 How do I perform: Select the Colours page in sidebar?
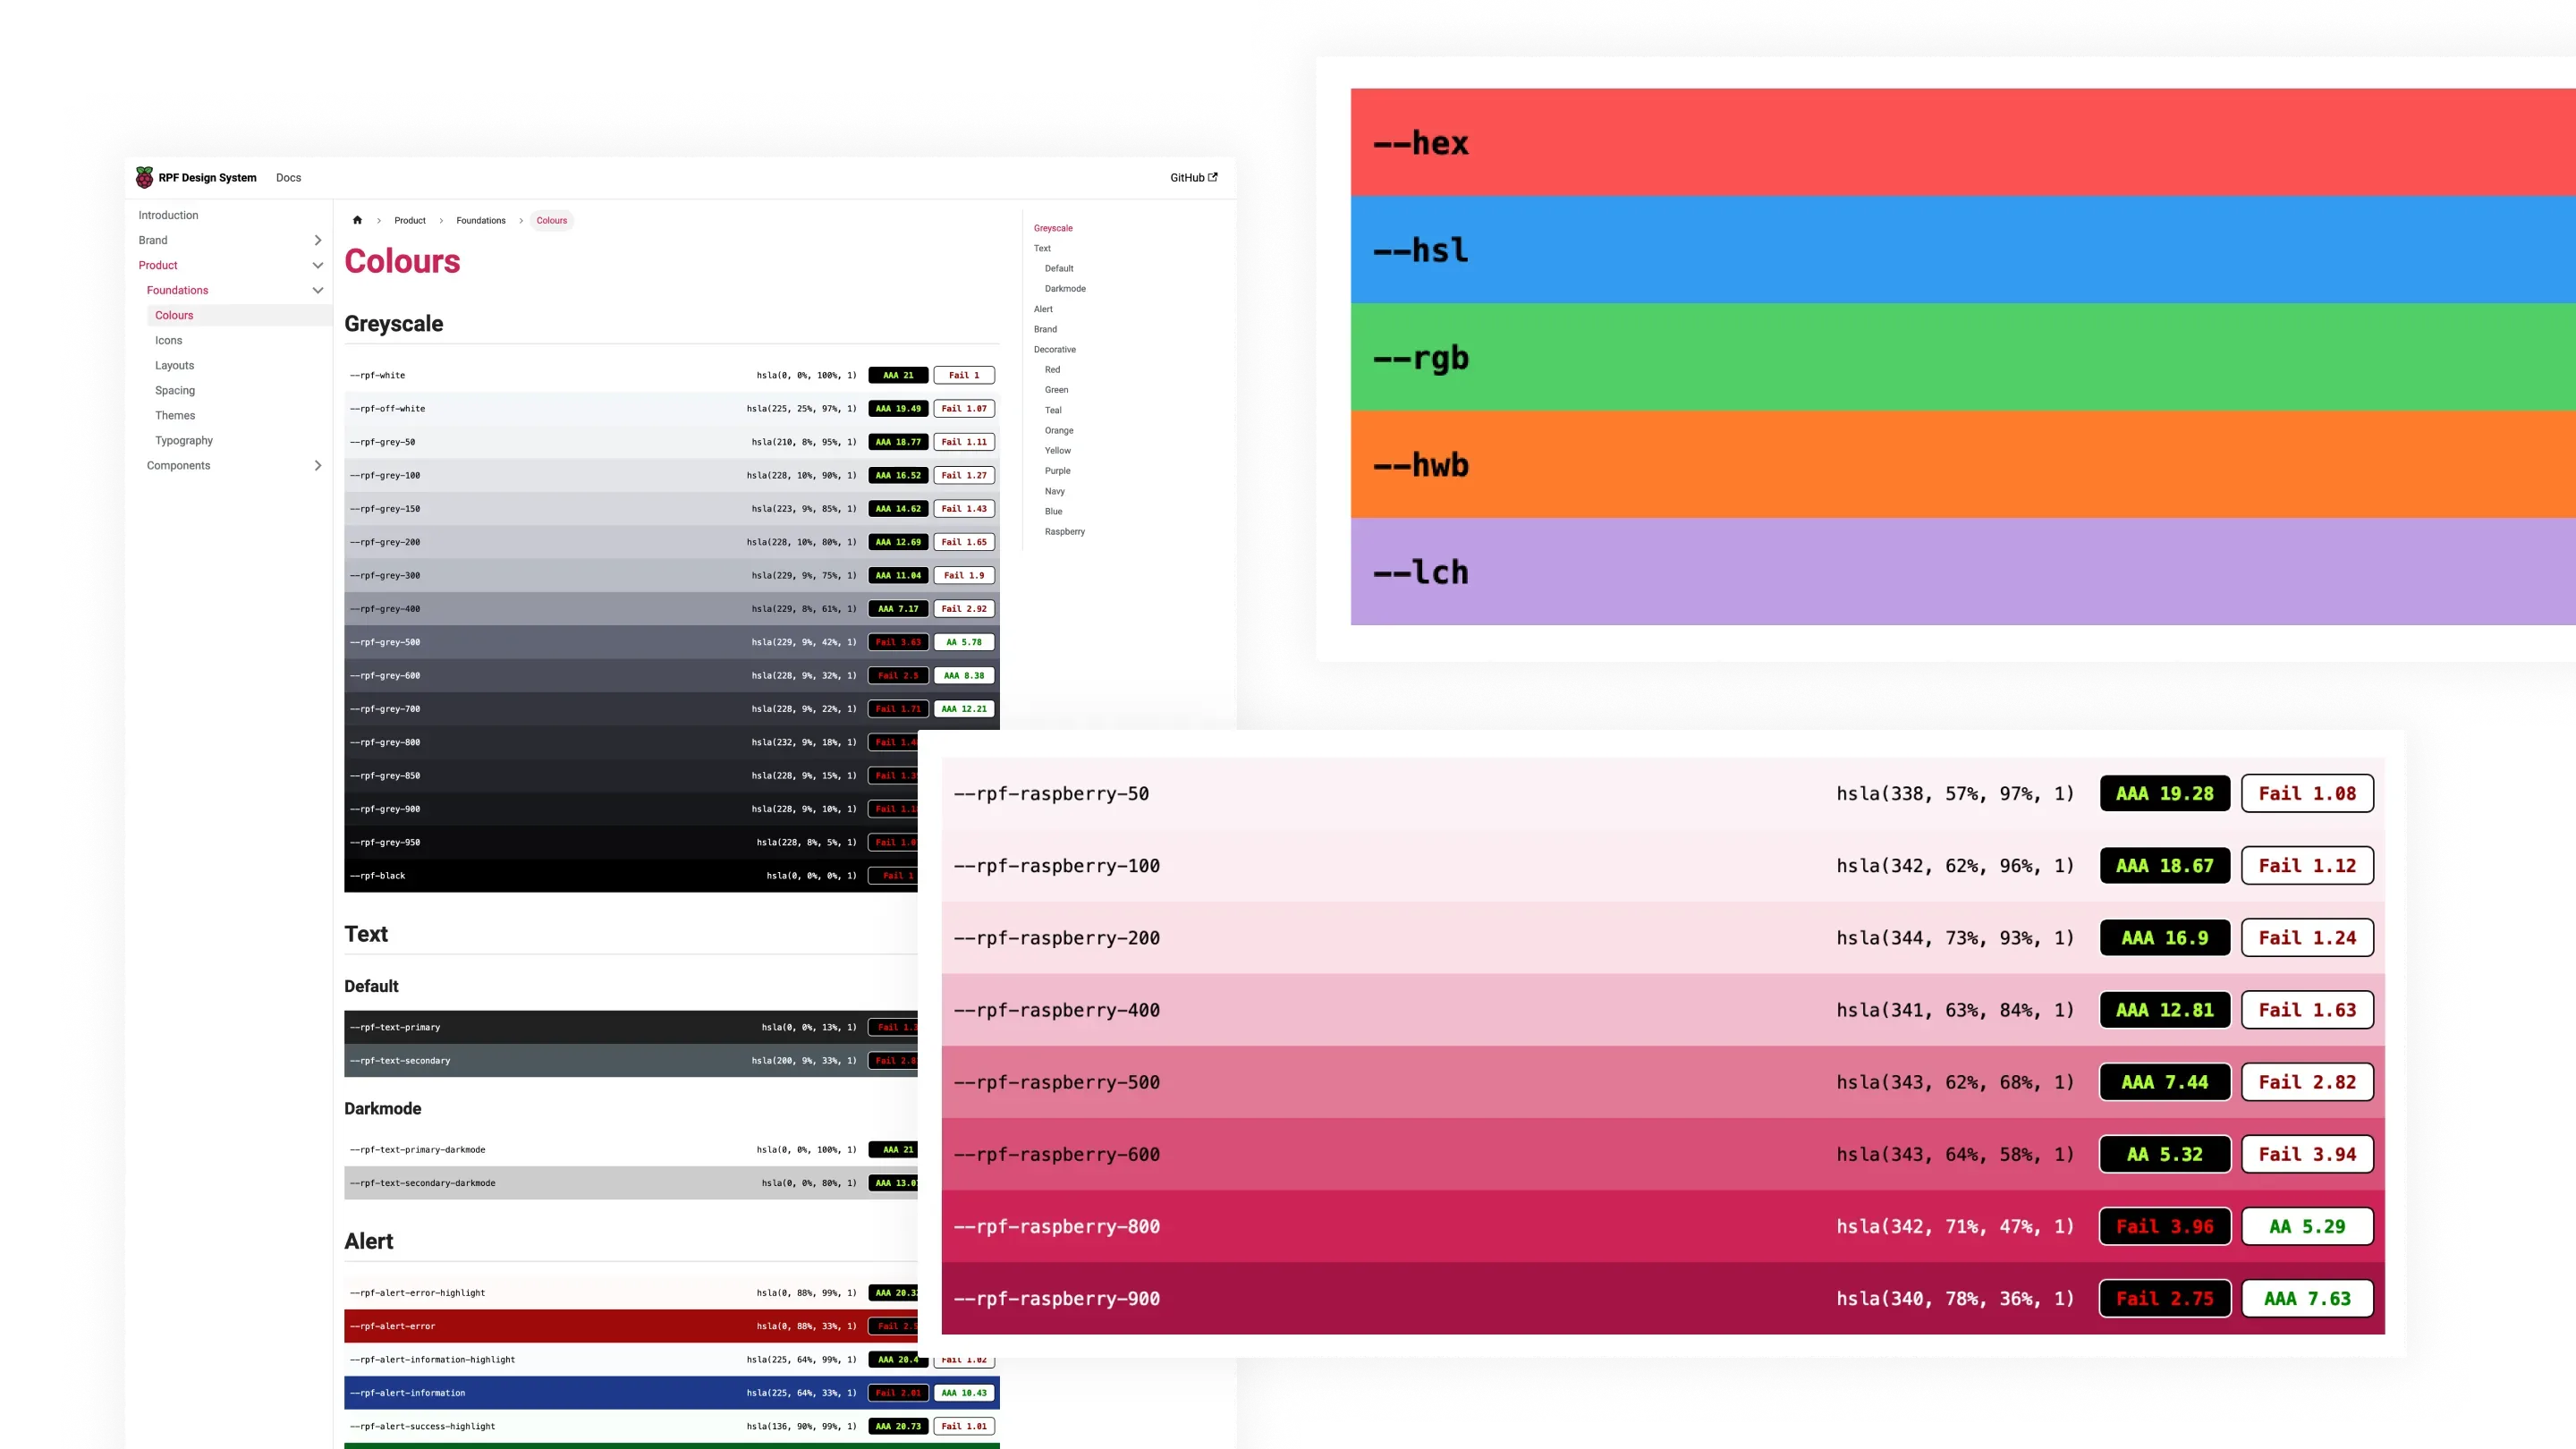point(174,315)
